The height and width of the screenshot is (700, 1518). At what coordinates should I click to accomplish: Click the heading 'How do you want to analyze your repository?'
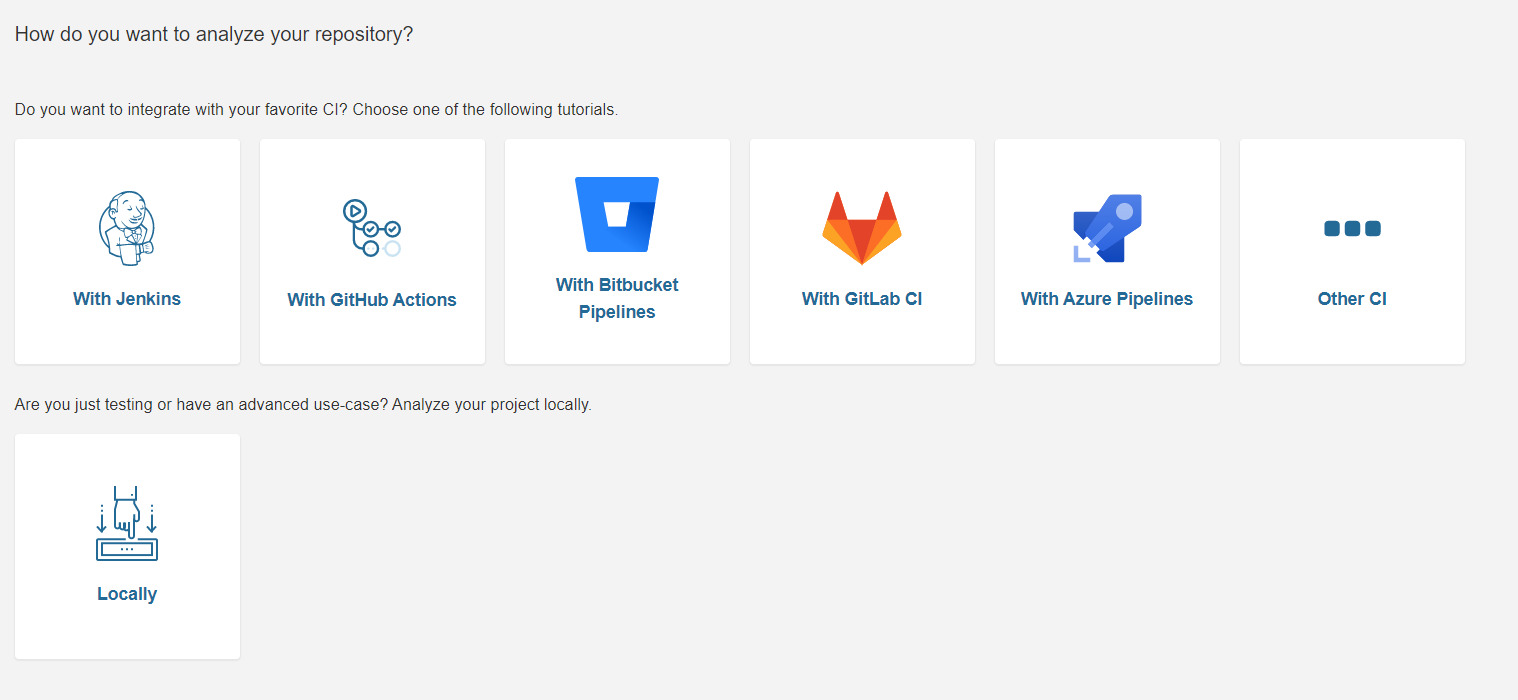[214, 34]
